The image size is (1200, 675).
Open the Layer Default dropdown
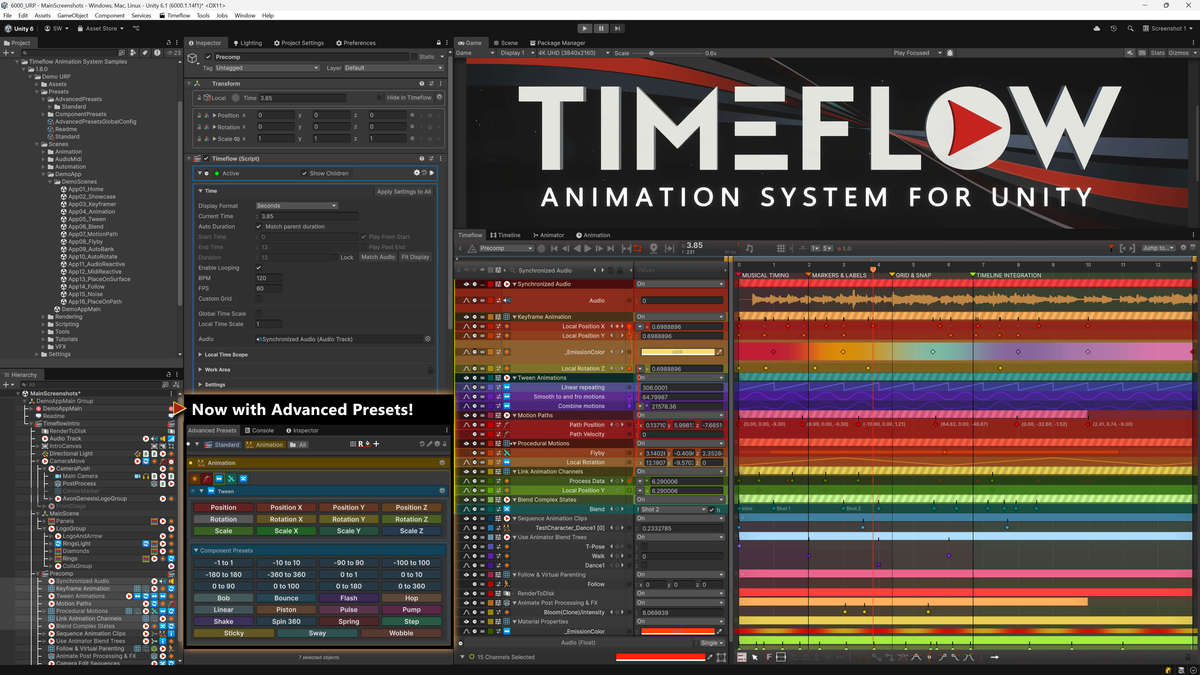393,68
